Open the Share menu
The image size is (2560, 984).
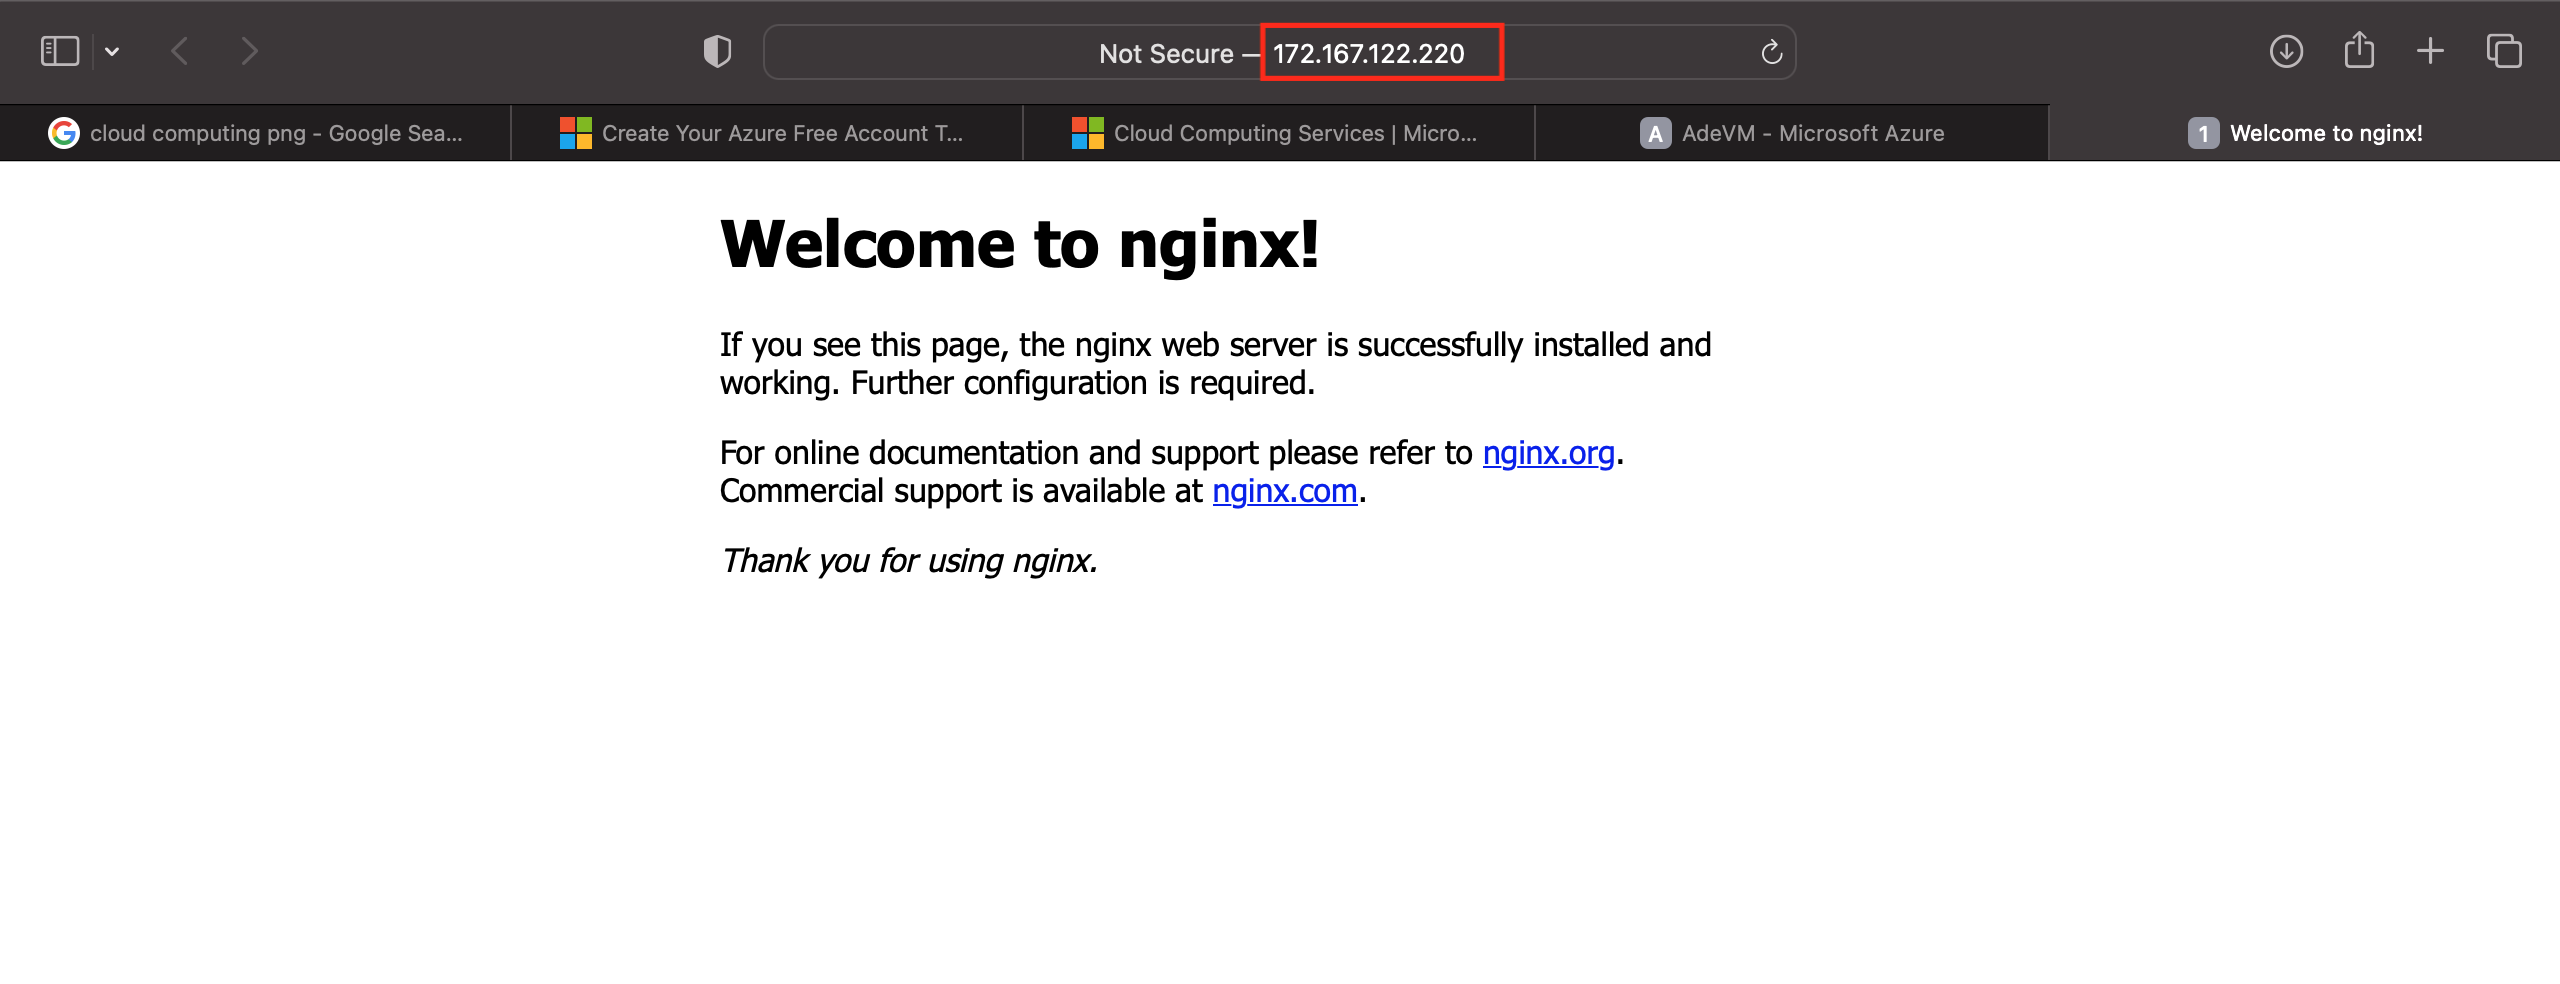point(2359,49)
